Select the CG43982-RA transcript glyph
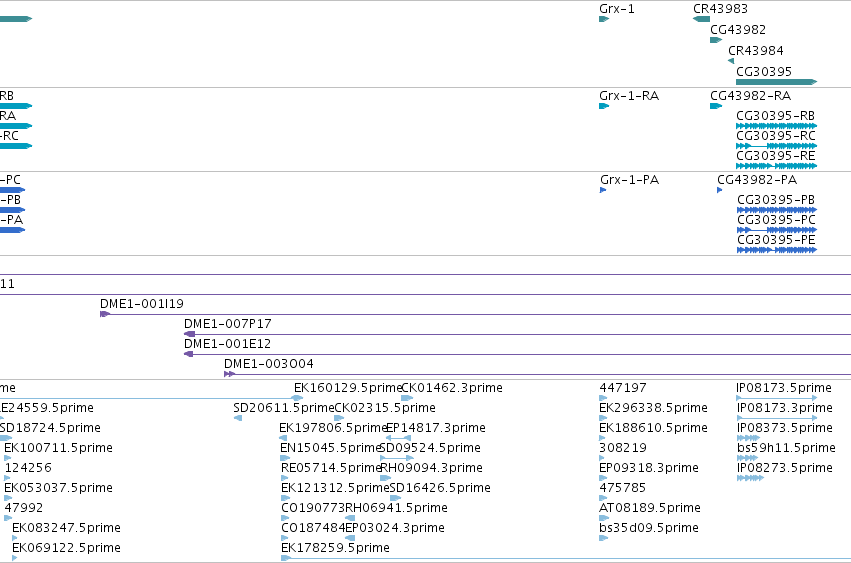851x563 pixels. 716,106
